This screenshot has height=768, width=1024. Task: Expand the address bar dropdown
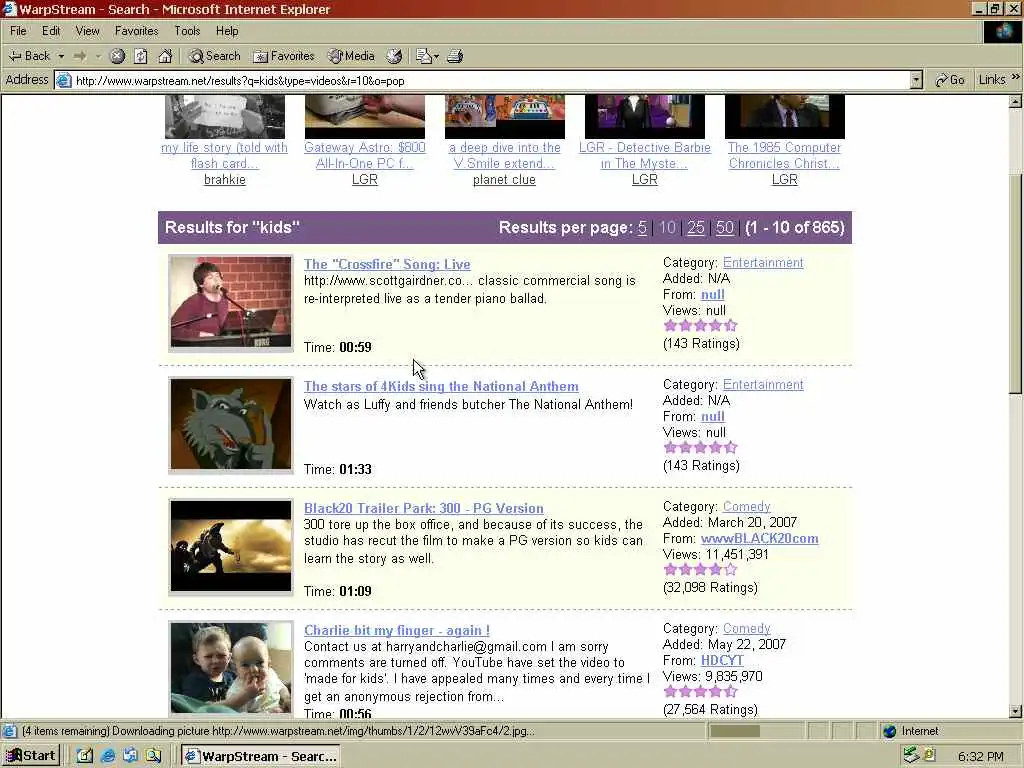916,80
